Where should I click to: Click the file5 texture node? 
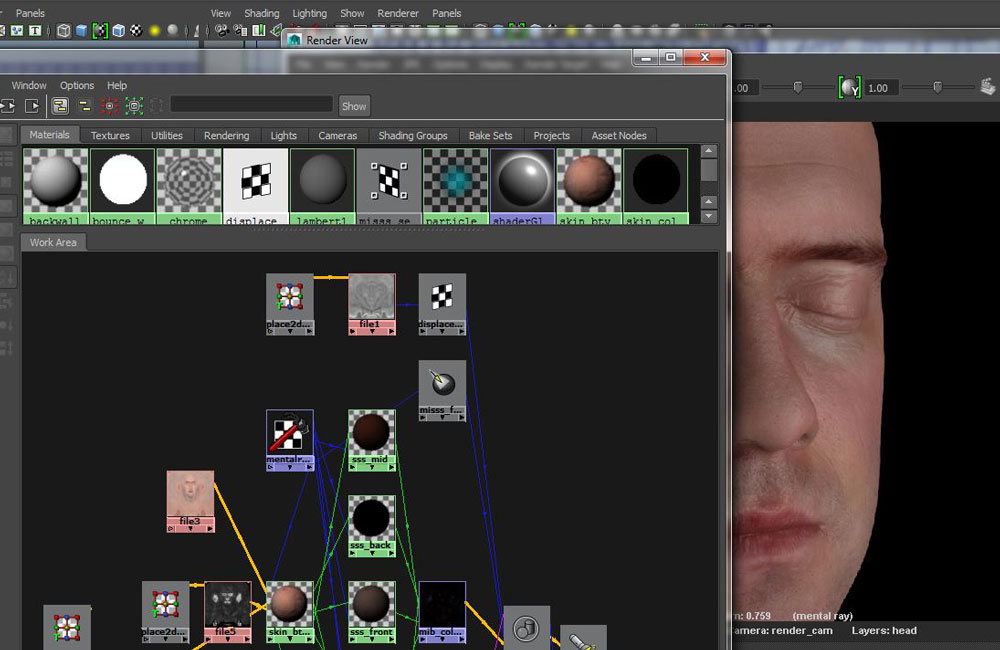pyautogui.click(x=228, y=612)
